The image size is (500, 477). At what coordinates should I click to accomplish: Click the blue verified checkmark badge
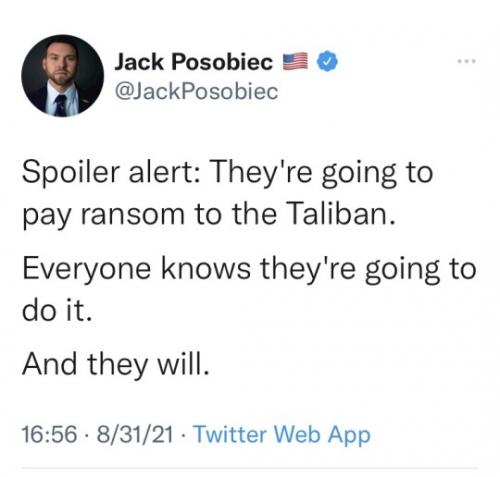327,62
